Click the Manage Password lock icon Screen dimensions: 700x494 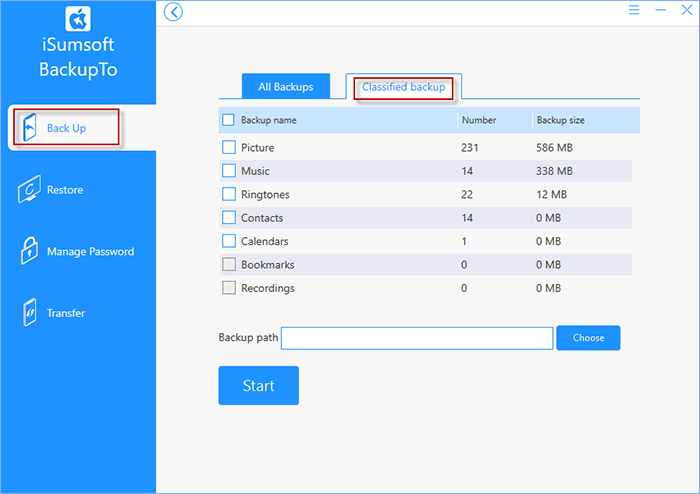(29, 252)
